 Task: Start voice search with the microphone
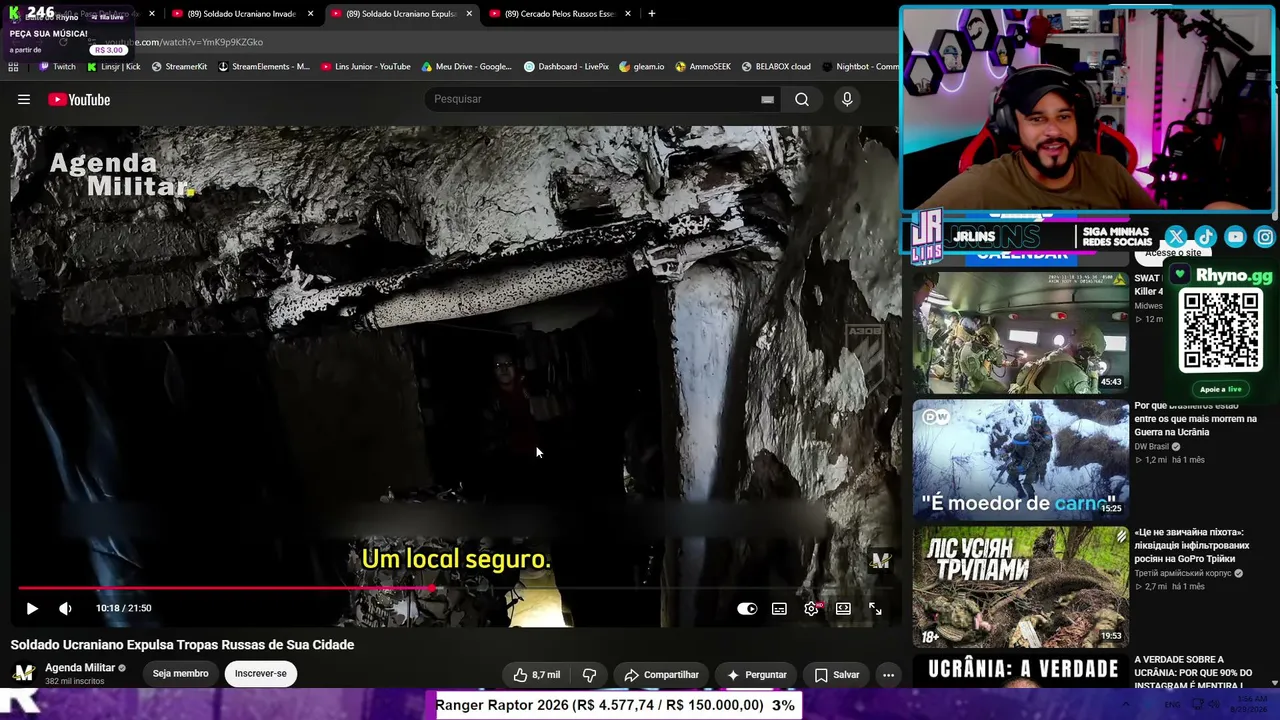tap(847, 99)
